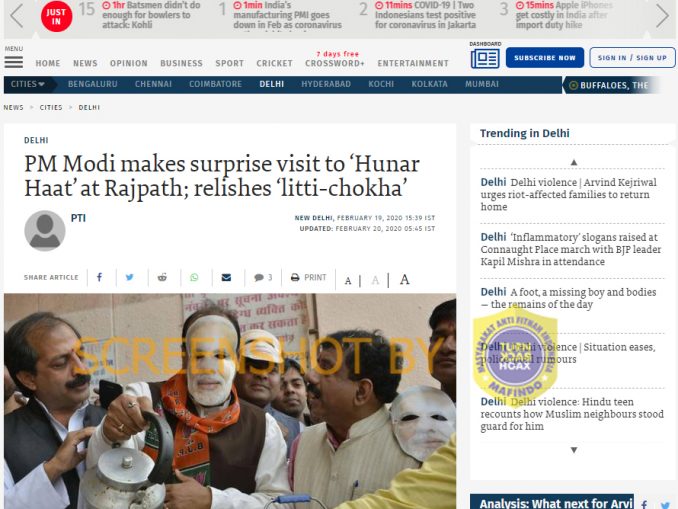Click the Subscribe Now button
678x509 pixels.
[545, 58]
